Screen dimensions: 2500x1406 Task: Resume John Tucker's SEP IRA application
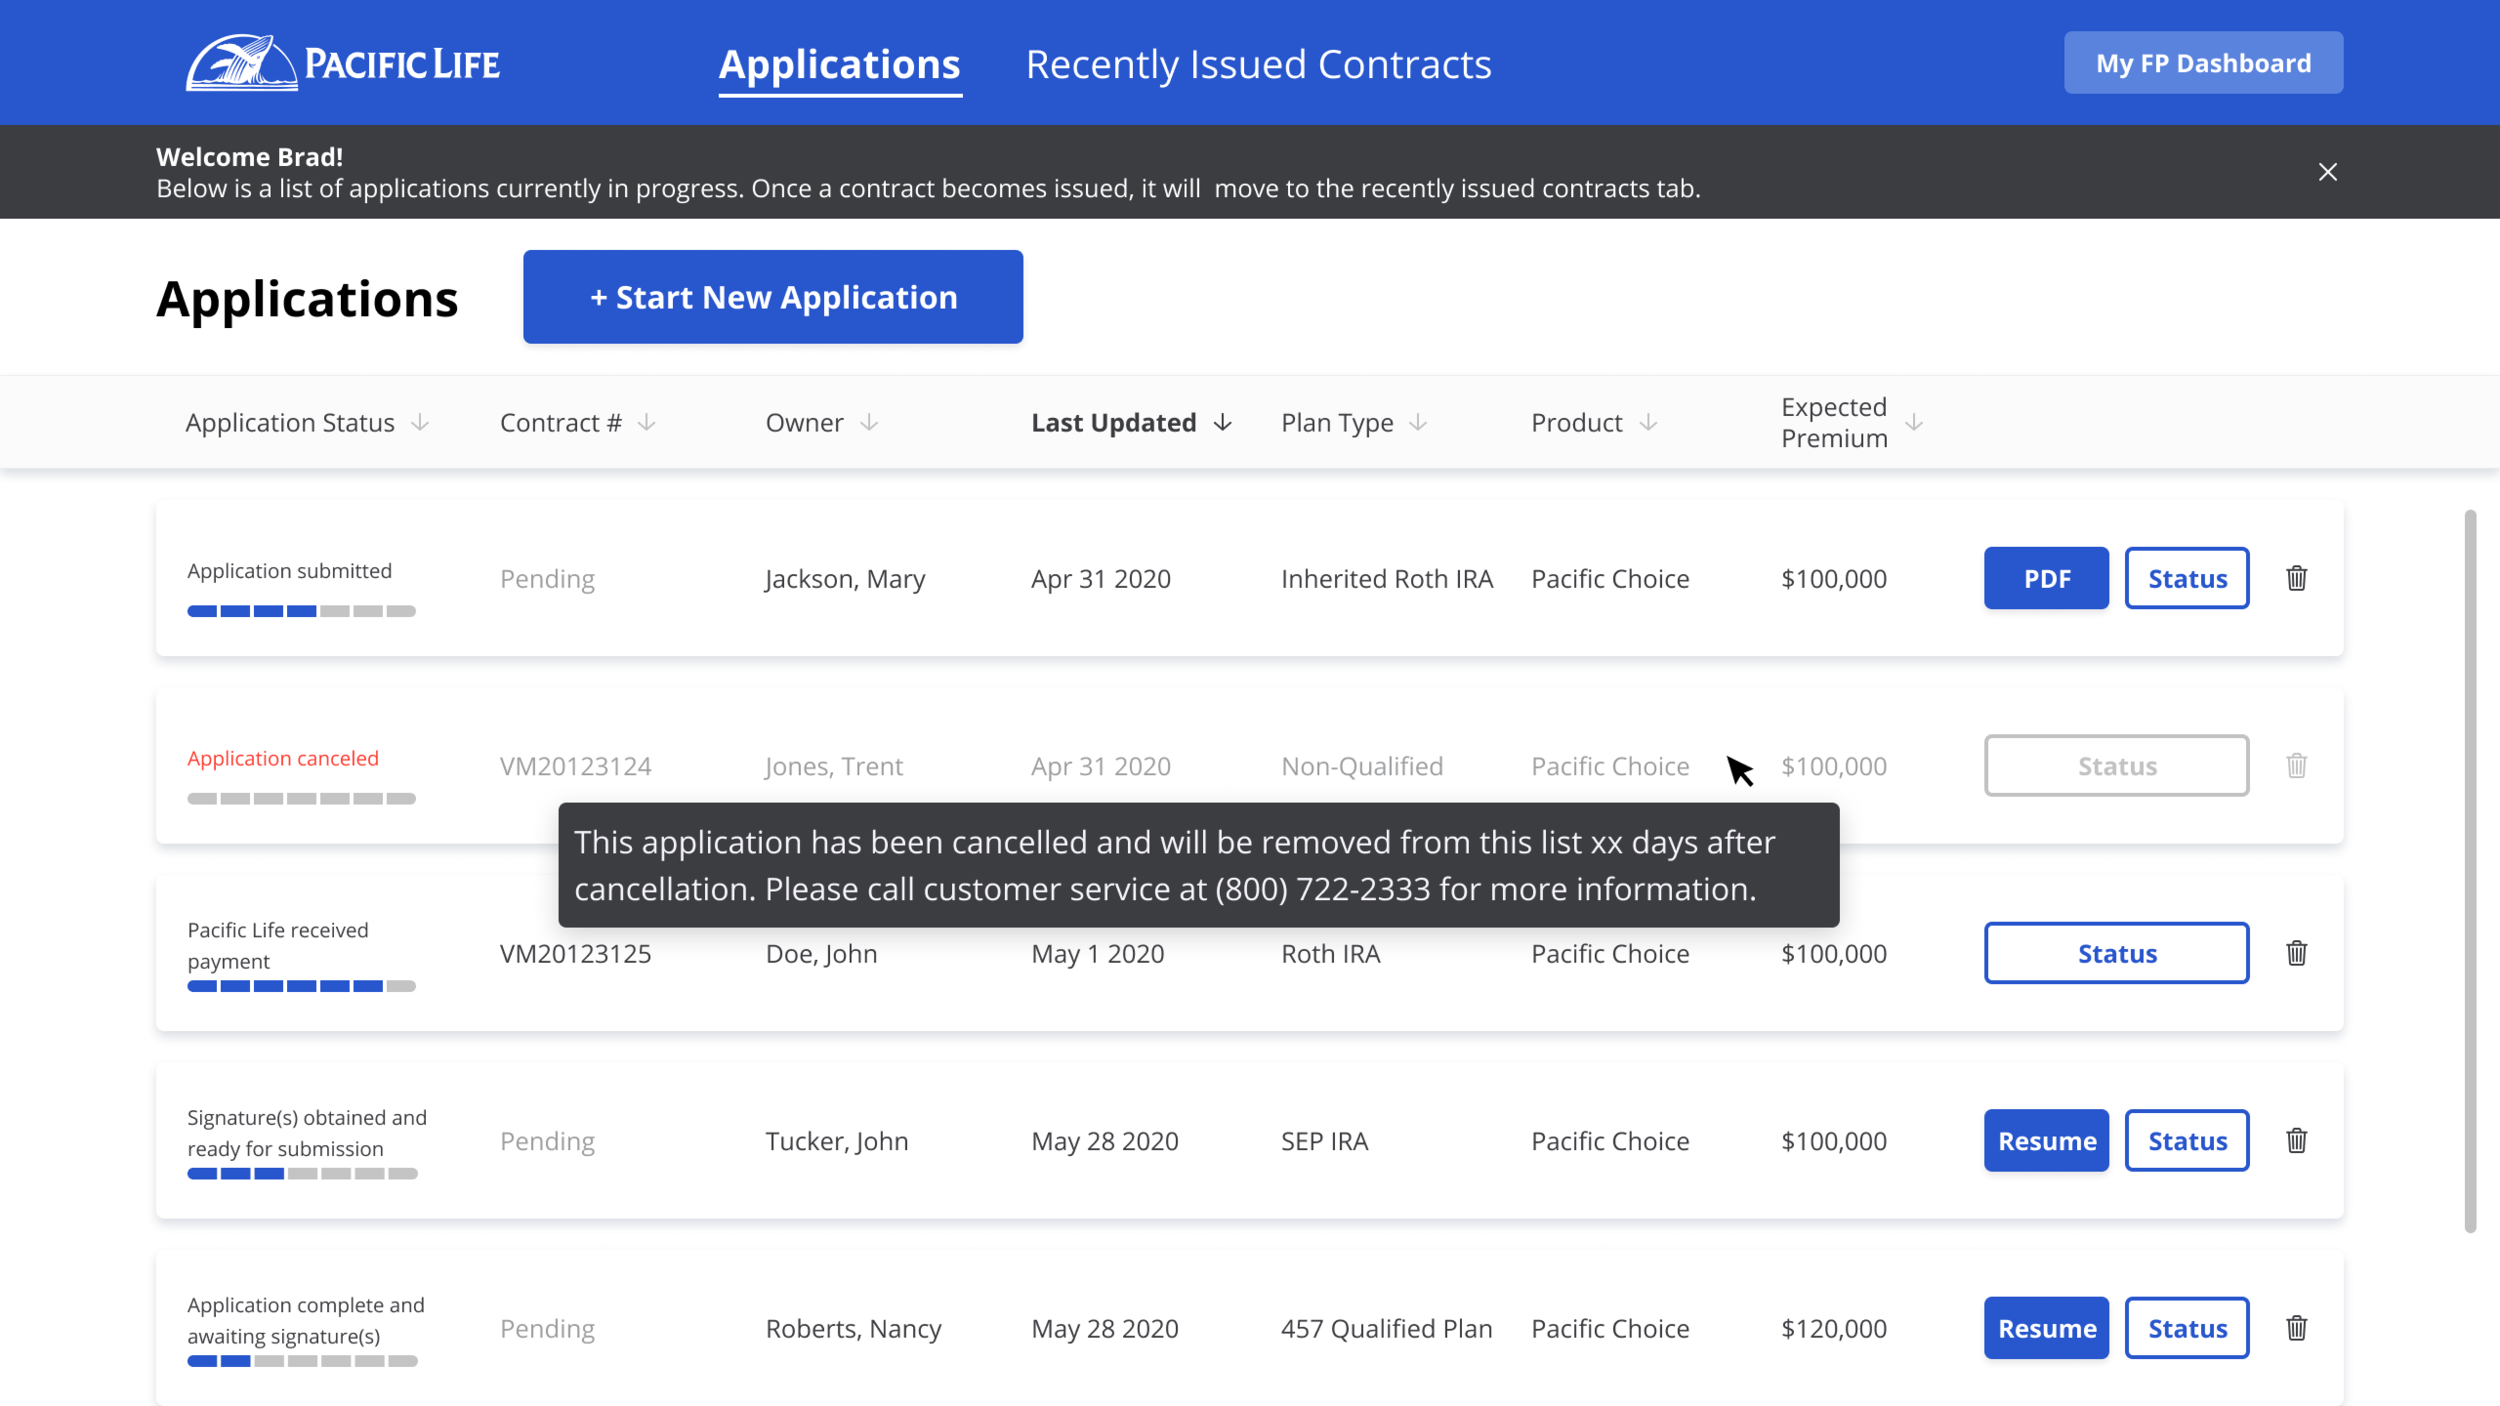[x=2046, y=1140]
